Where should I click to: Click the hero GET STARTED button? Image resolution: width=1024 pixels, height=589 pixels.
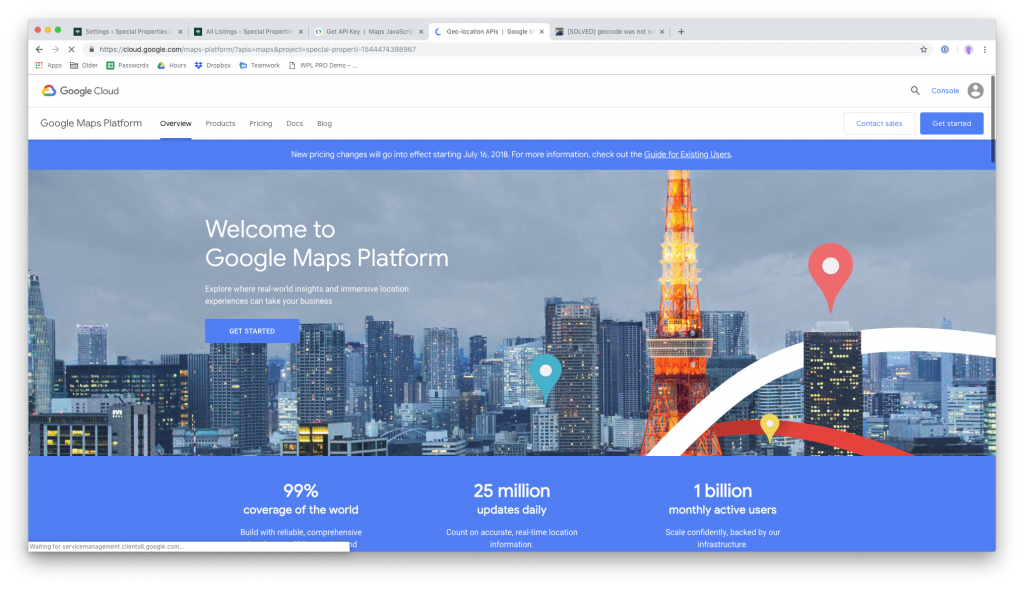[252, 331]
